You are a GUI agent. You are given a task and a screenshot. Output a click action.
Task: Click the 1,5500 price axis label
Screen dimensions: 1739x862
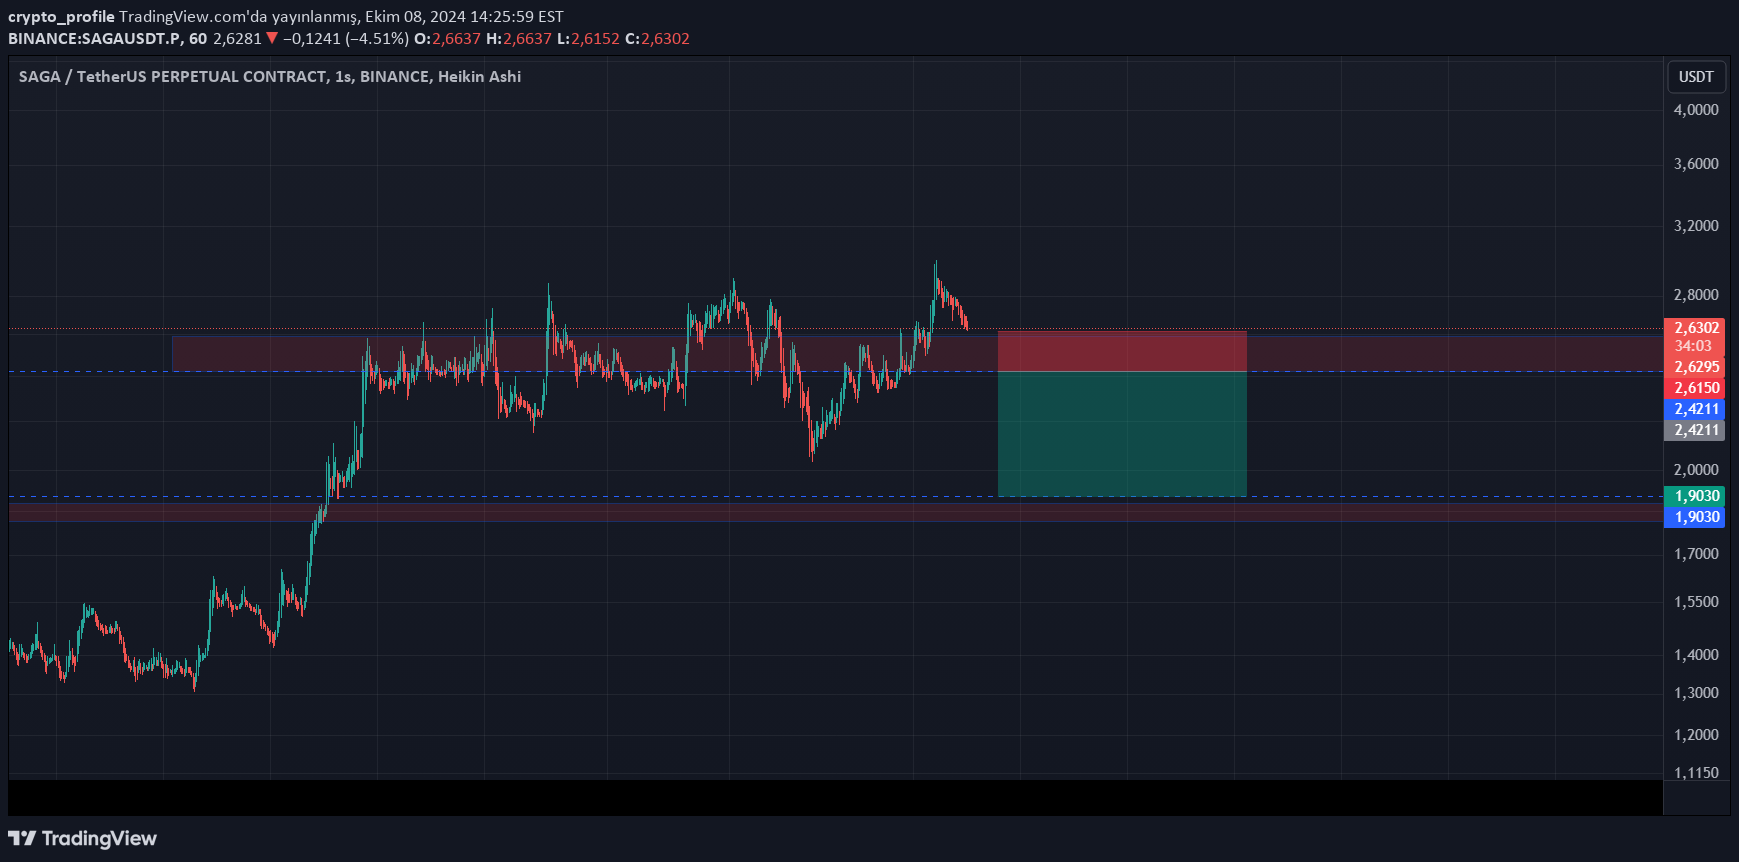point(1696,602)
